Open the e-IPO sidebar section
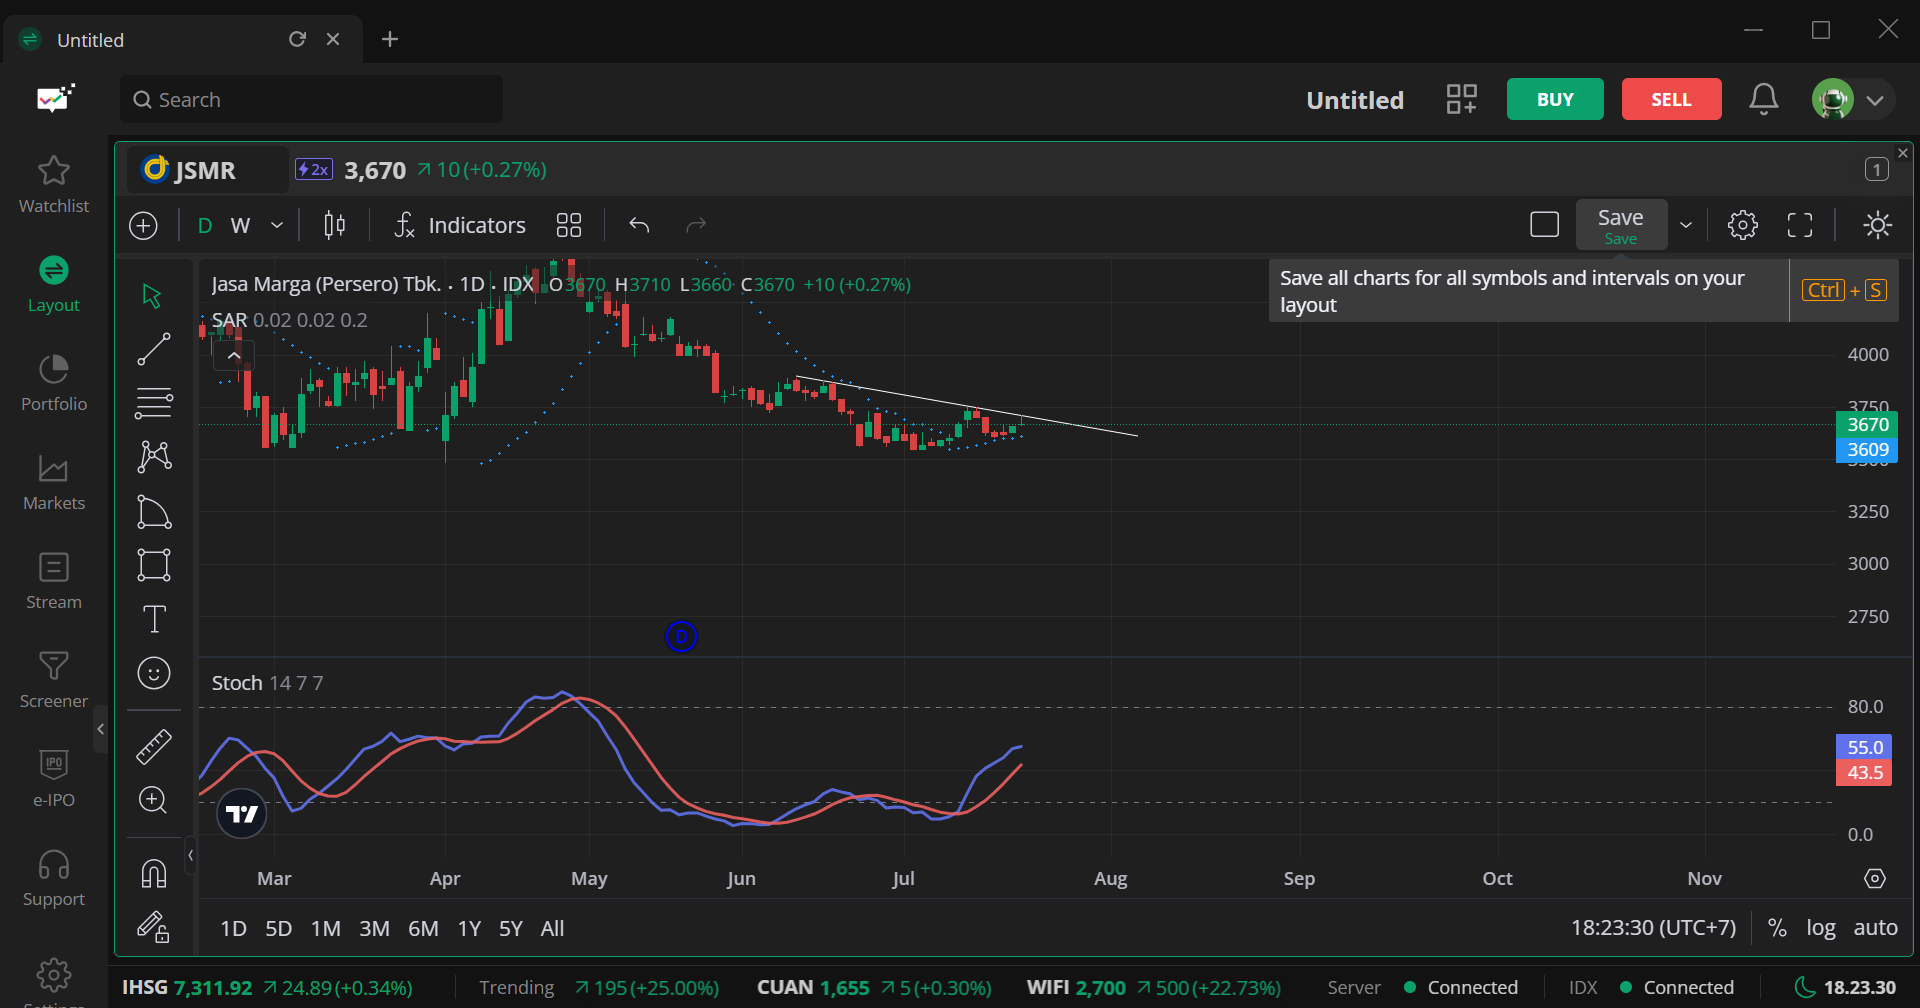This screenshot has height=1008, width=1920. [54, 779]
